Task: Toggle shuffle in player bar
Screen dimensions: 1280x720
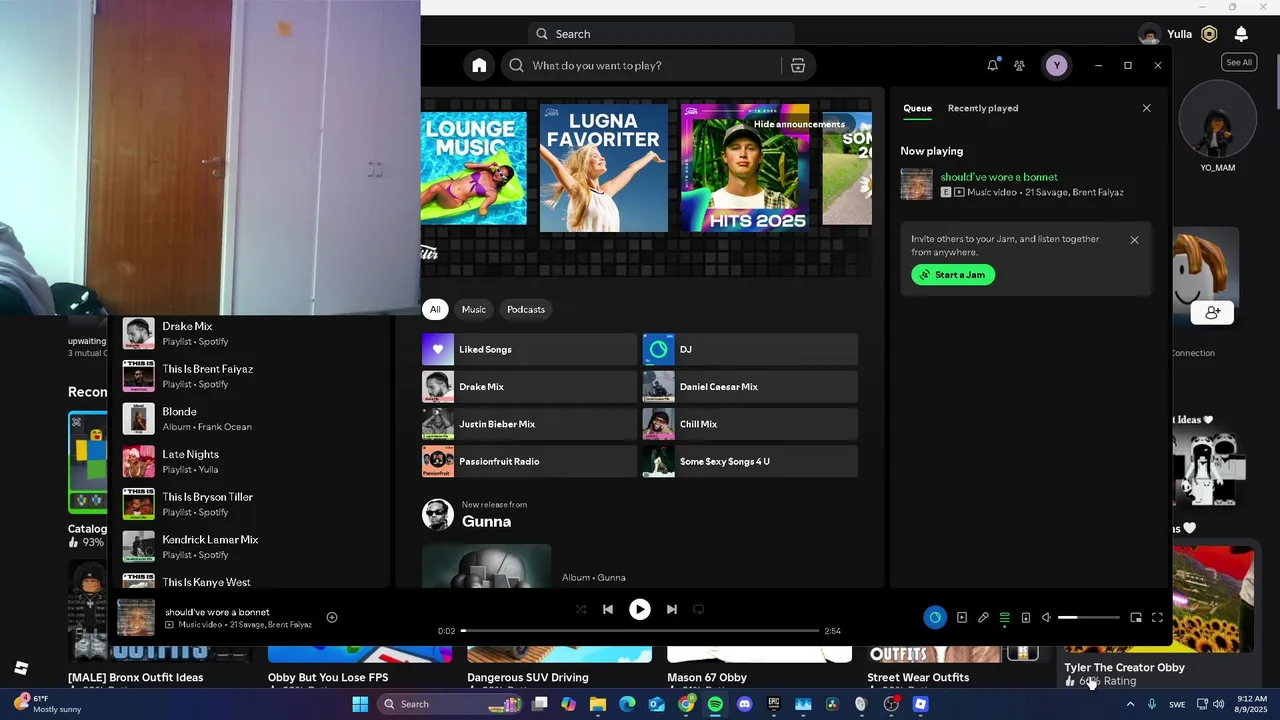Action: point(581,609)
